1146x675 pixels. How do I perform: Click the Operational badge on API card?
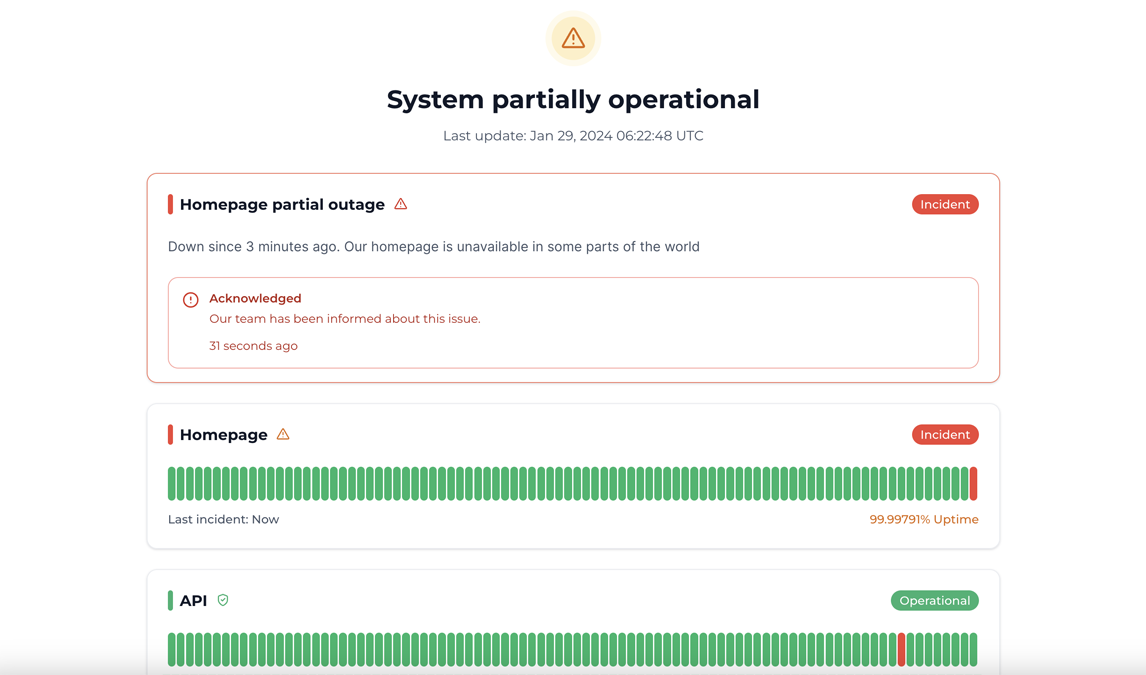[x=934, y=600]
